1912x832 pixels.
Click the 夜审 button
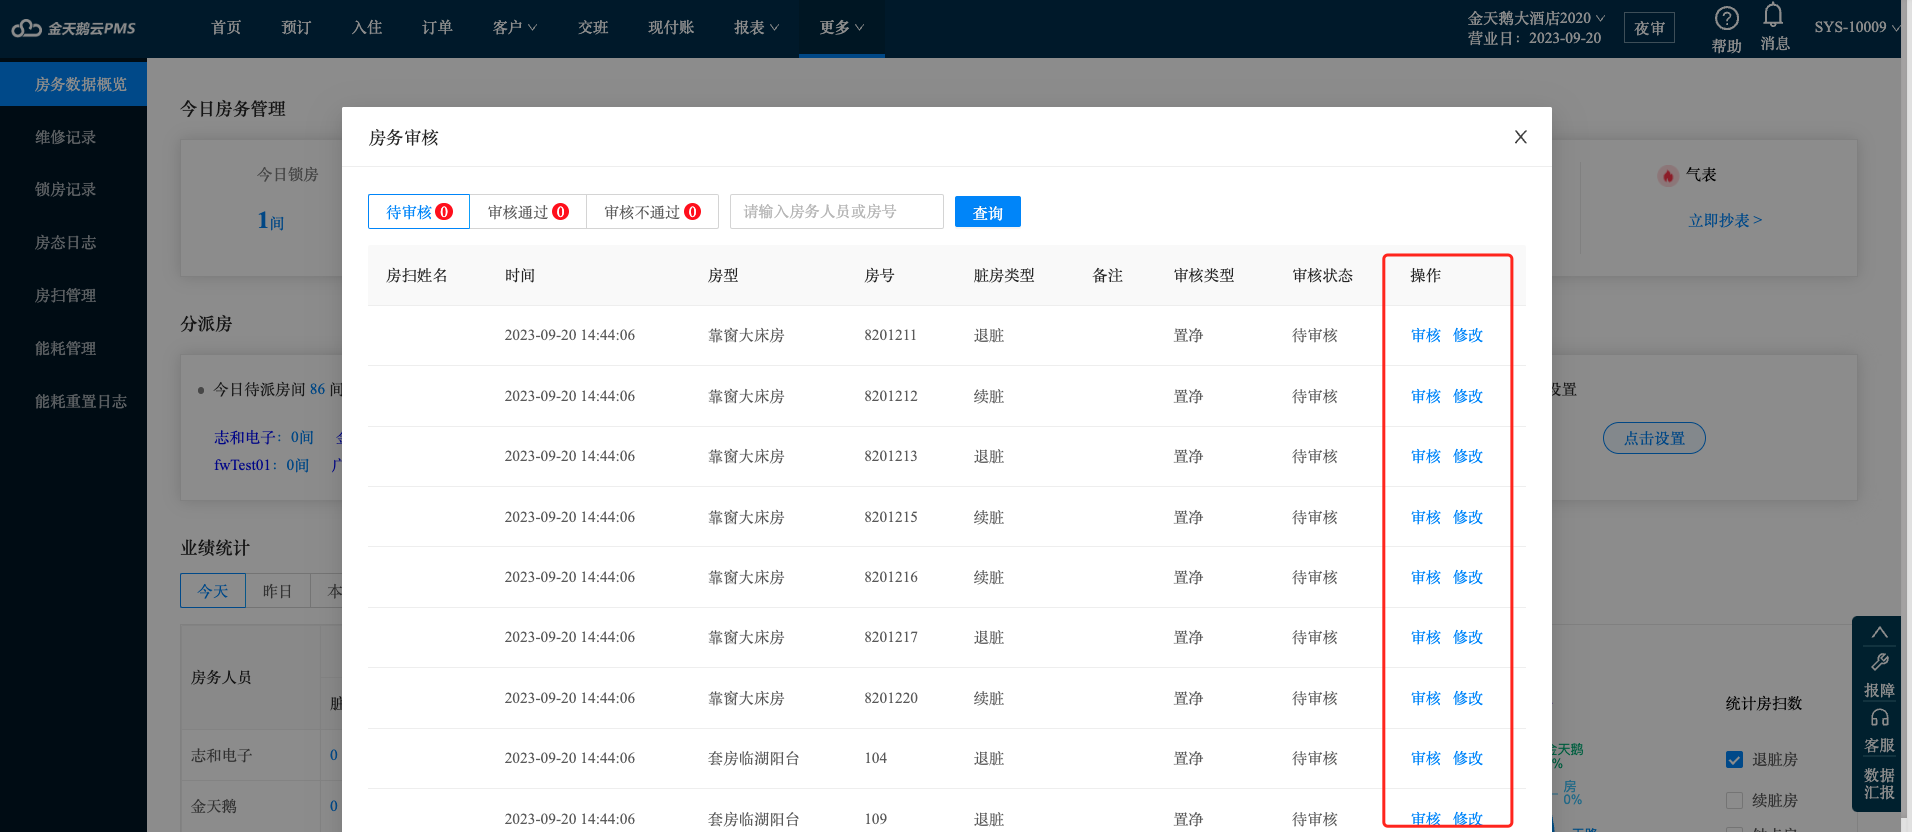tap(1649, 28)
